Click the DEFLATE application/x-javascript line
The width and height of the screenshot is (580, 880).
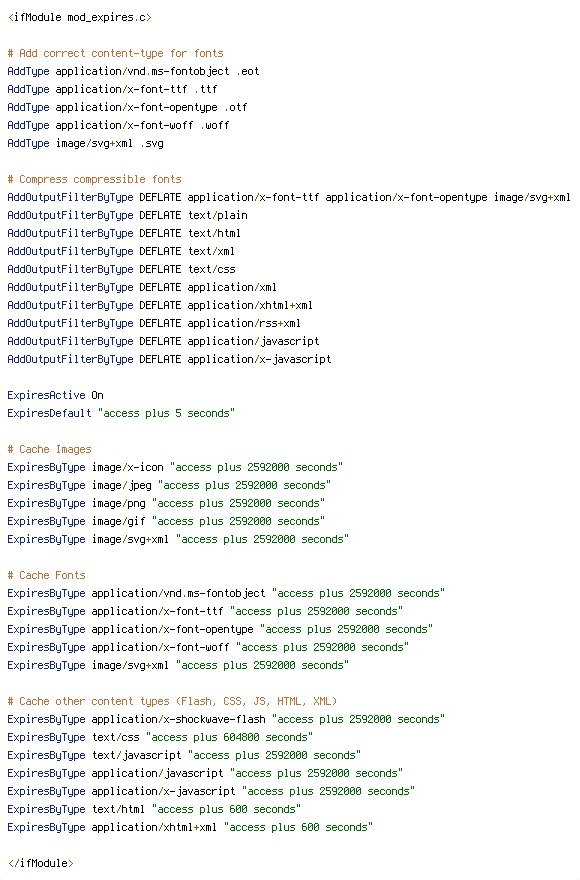pyautogui.click(x=169, y=359)
